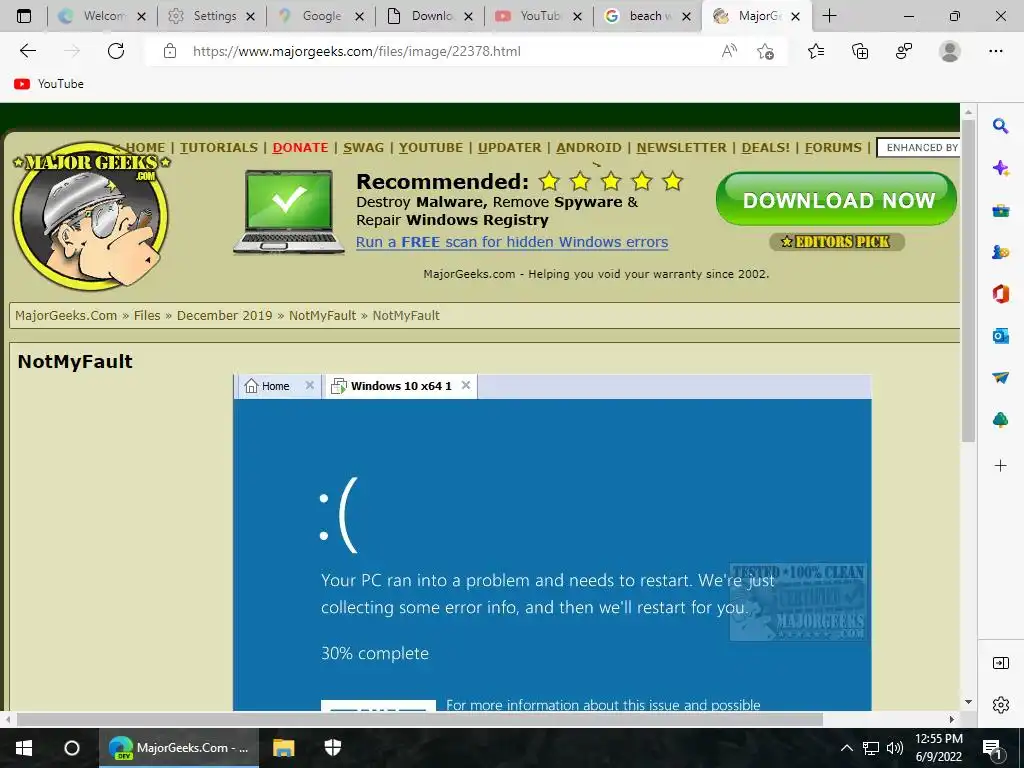Open File Explorer from taskbar
The height and width of the screenshot is (768, 1024).
point(283,748)
